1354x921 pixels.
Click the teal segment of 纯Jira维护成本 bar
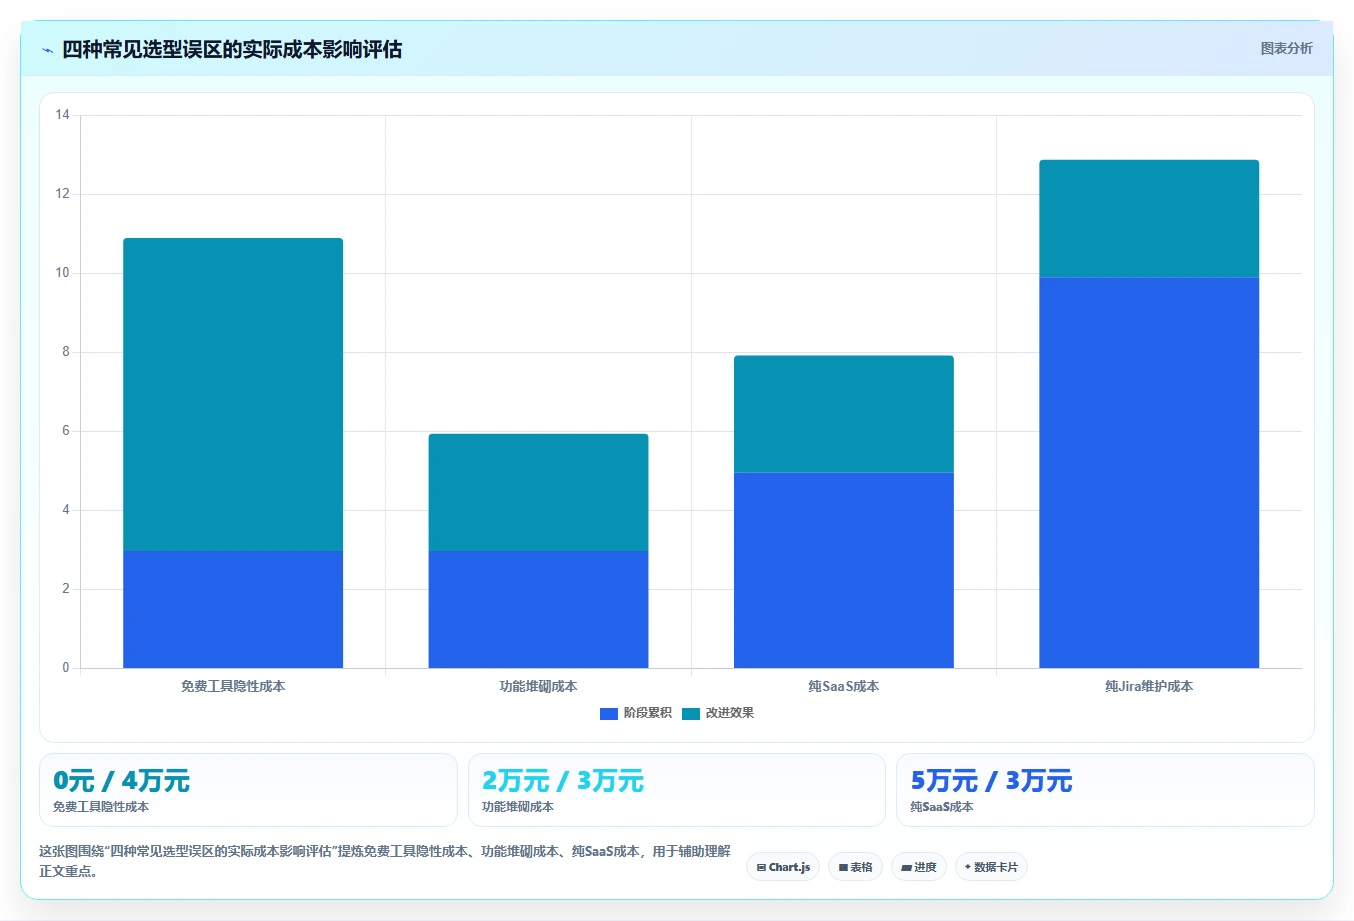click(x=1149, y=218)
